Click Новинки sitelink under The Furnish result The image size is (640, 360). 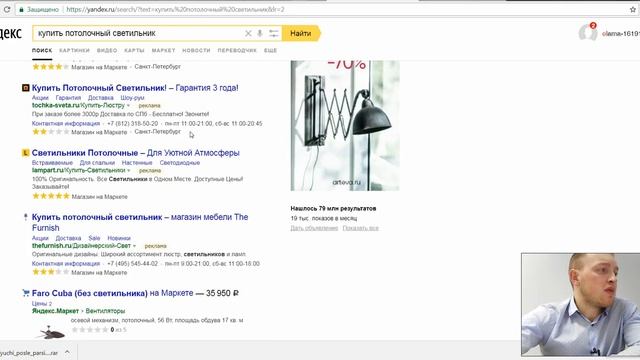119,238
